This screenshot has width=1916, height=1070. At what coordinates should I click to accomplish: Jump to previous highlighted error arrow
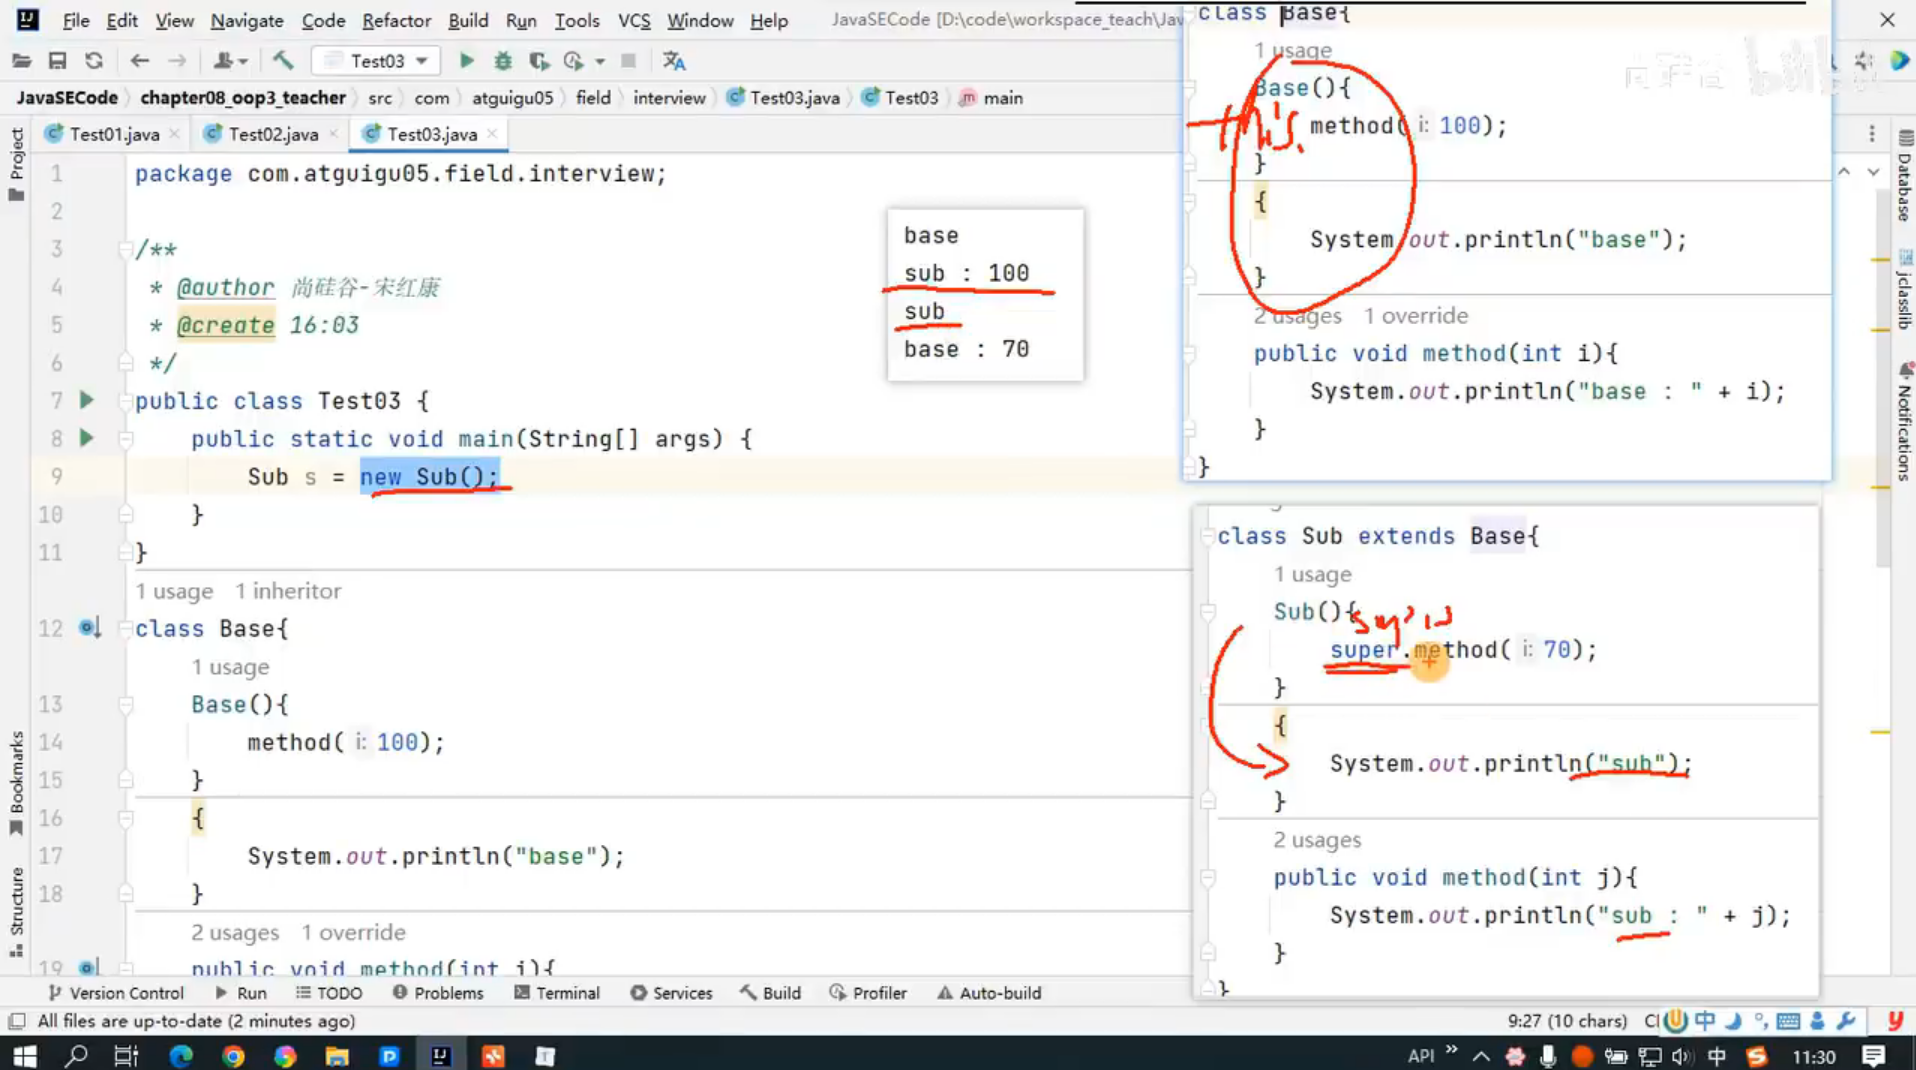point(1844,172)
